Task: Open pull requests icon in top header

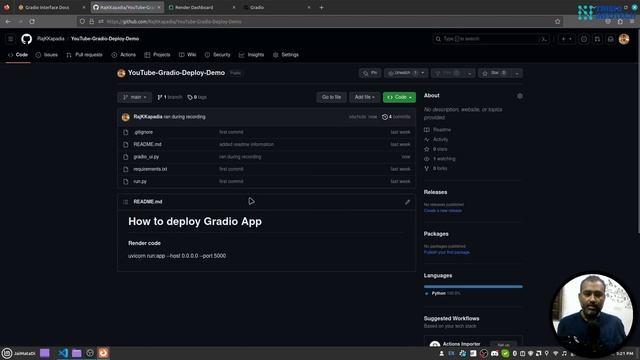Action: [597, 39]
